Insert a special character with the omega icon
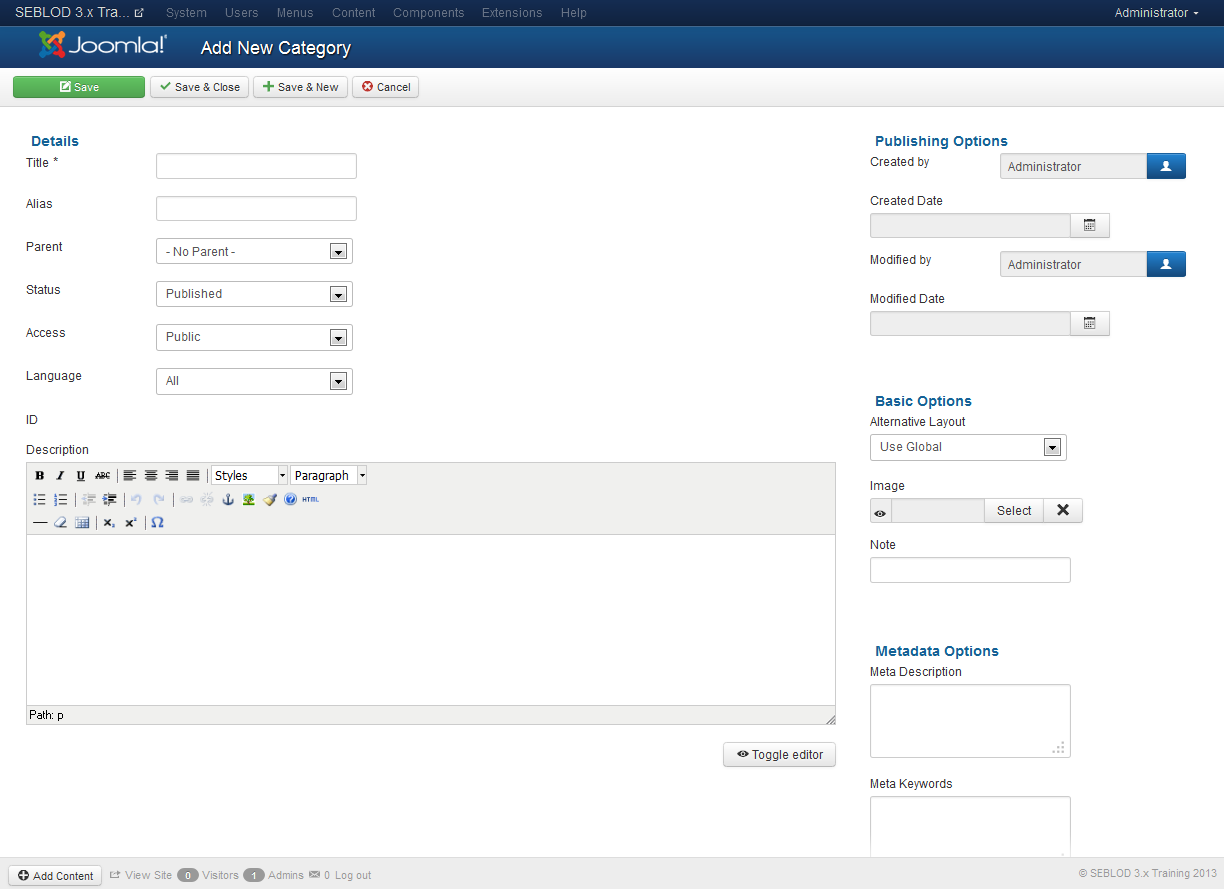The width and height of the screenshot is (1224, 889). coord(157,522)
